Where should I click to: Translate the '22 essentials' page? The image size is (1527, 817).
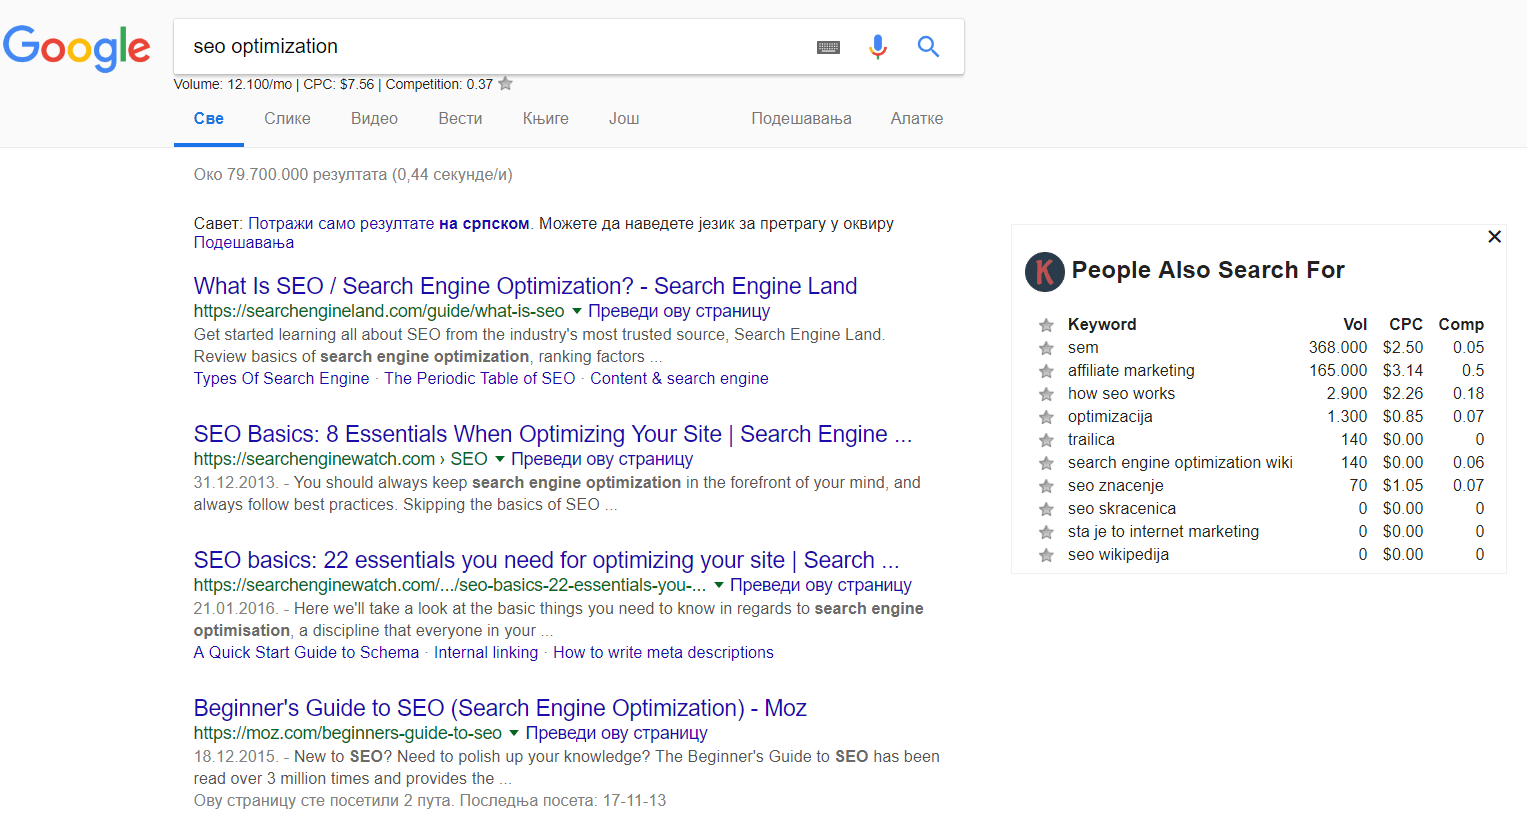tap(821, 585)
